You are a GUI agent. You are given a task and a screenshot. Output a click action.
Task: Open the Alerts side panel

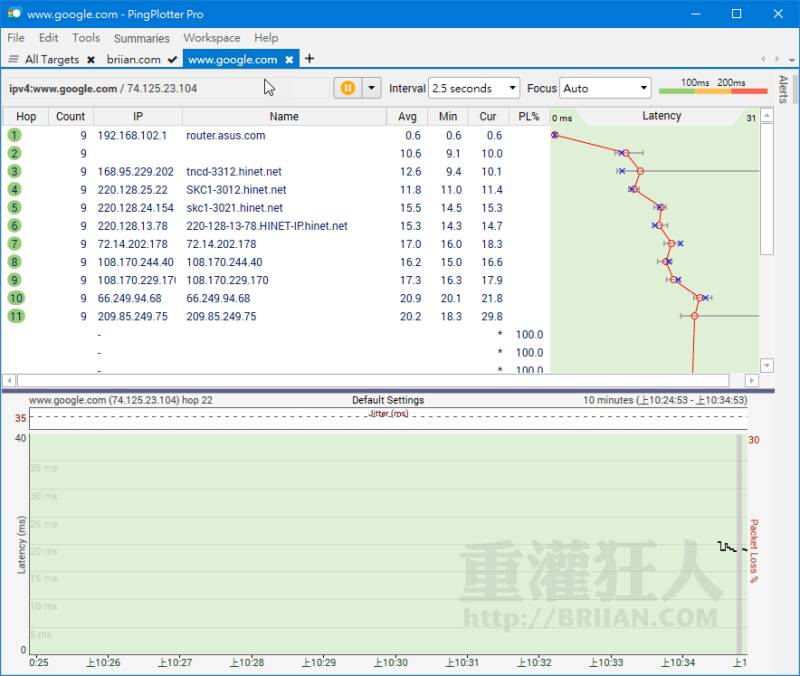[783, 89]
